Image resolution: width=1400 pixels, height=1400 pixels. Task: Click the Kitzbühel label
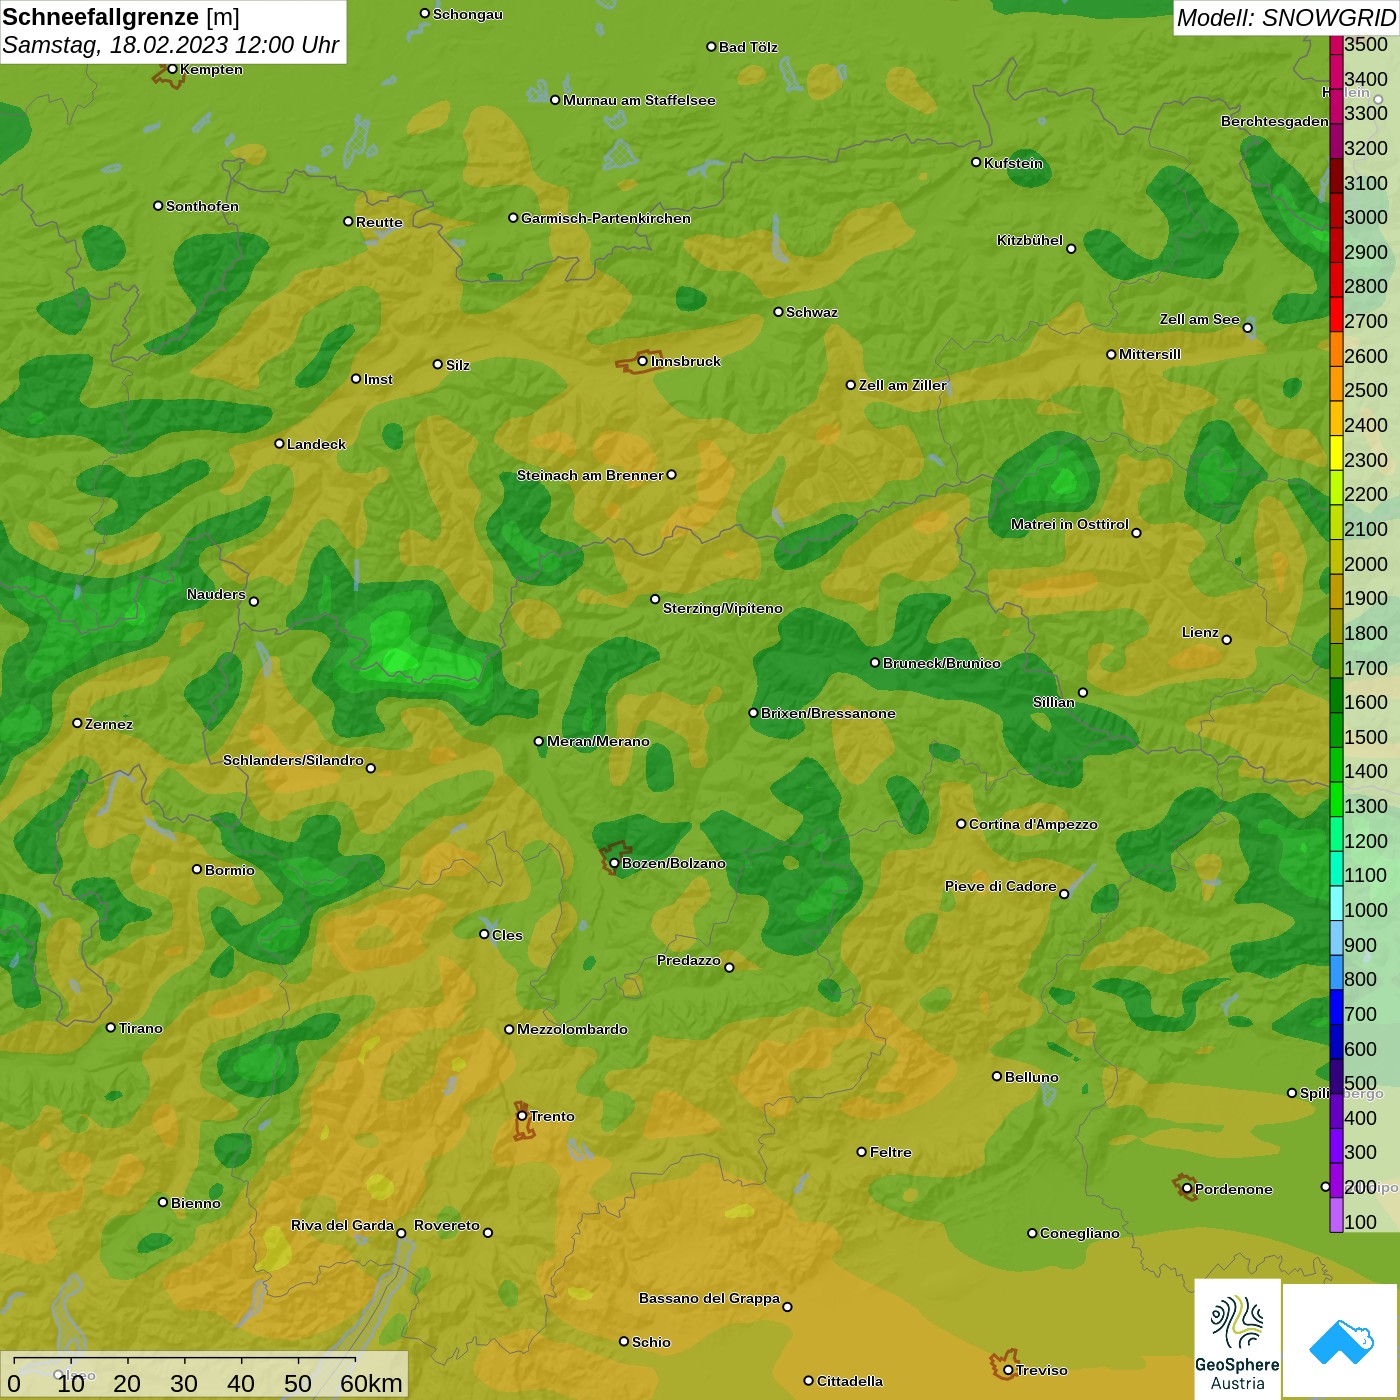1030,240
